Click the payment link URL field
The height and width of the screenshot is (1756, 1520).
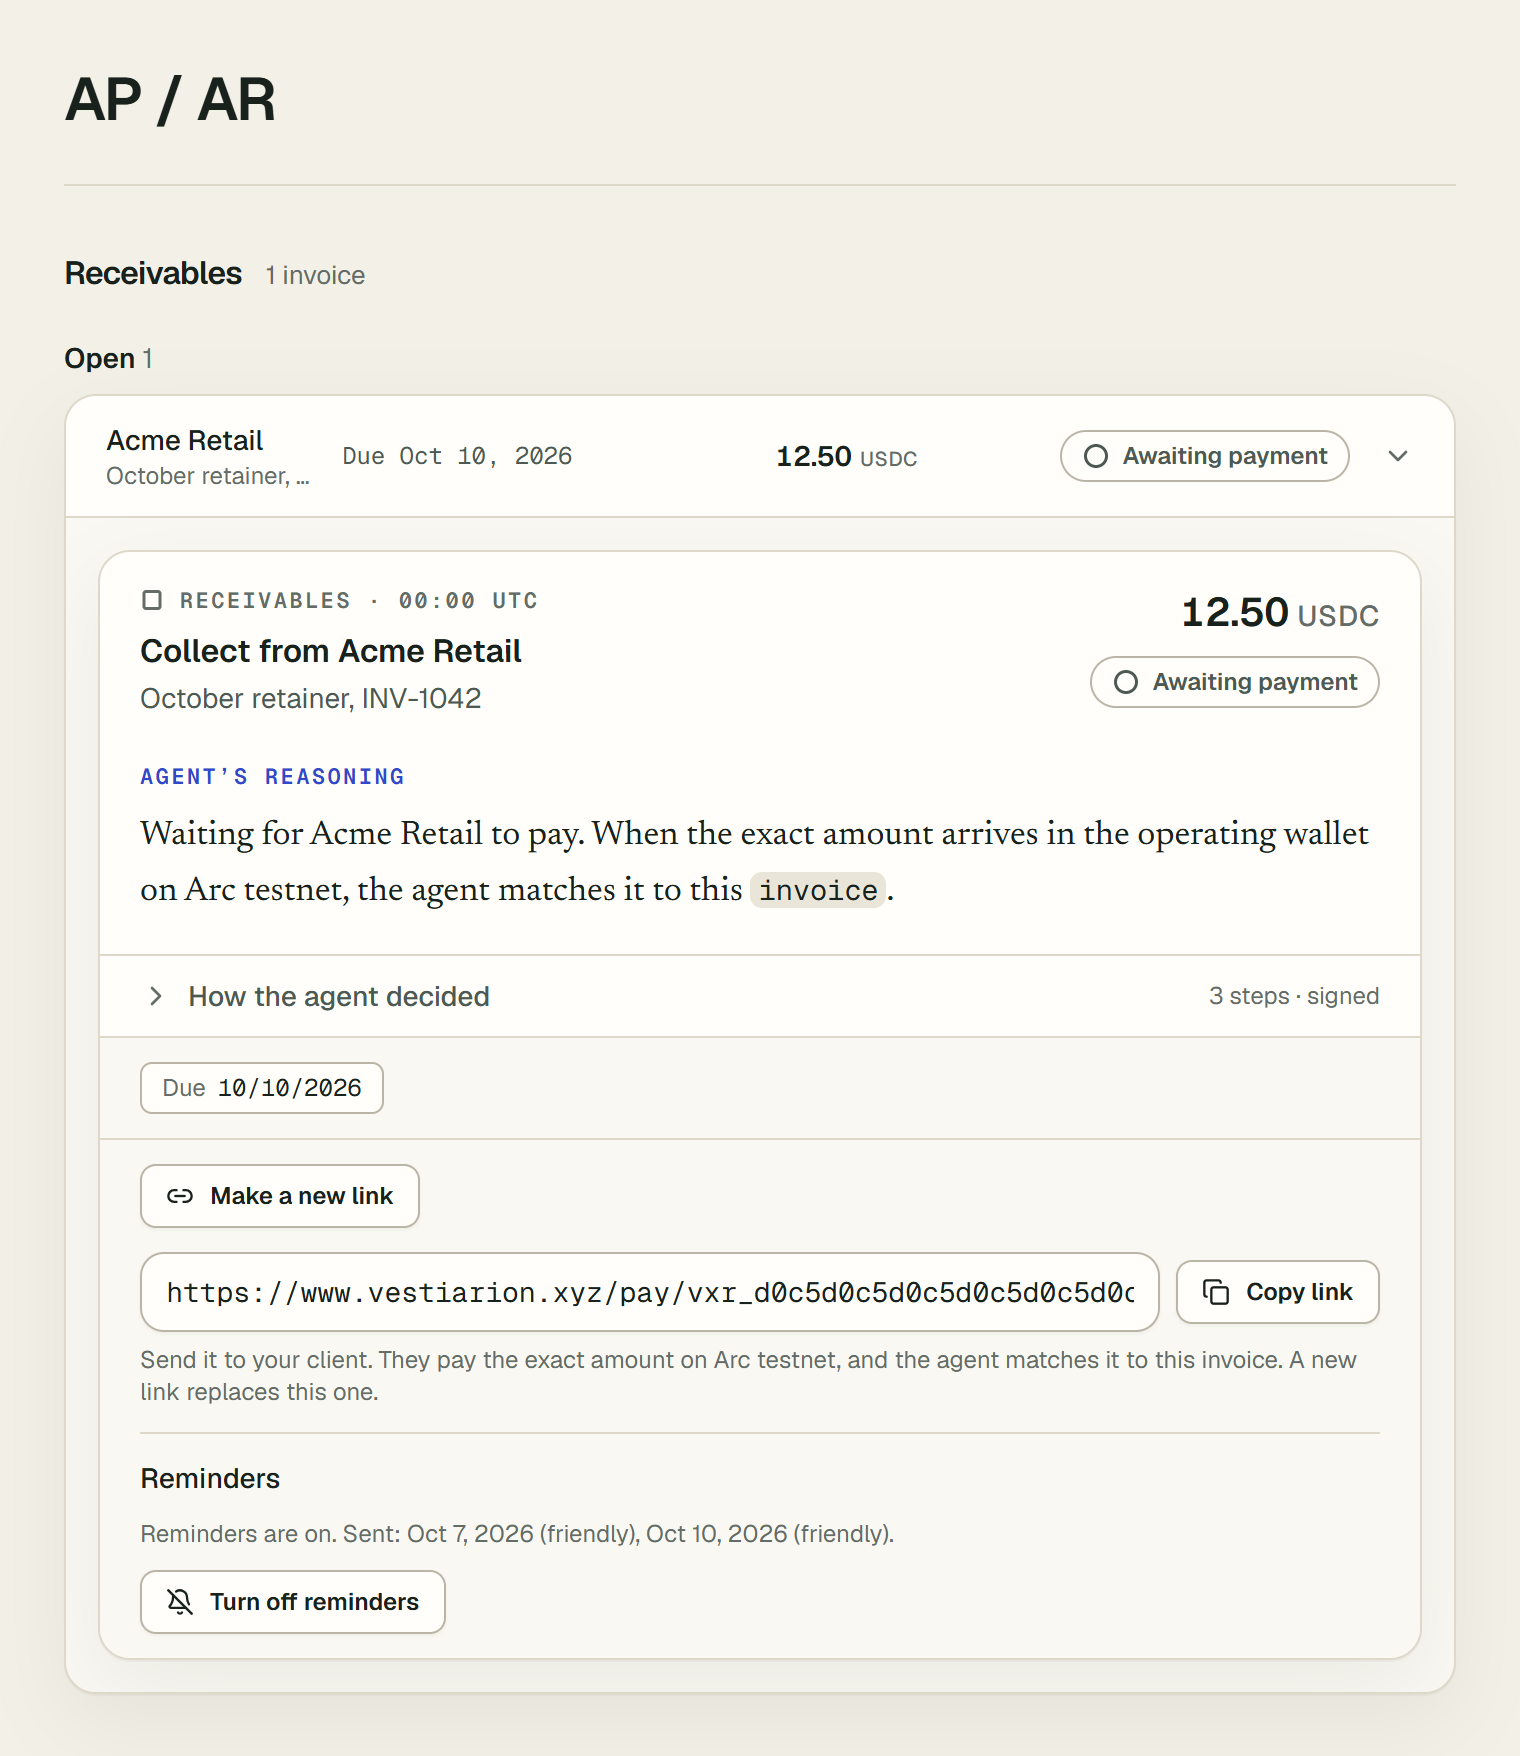coord(650,1292)
